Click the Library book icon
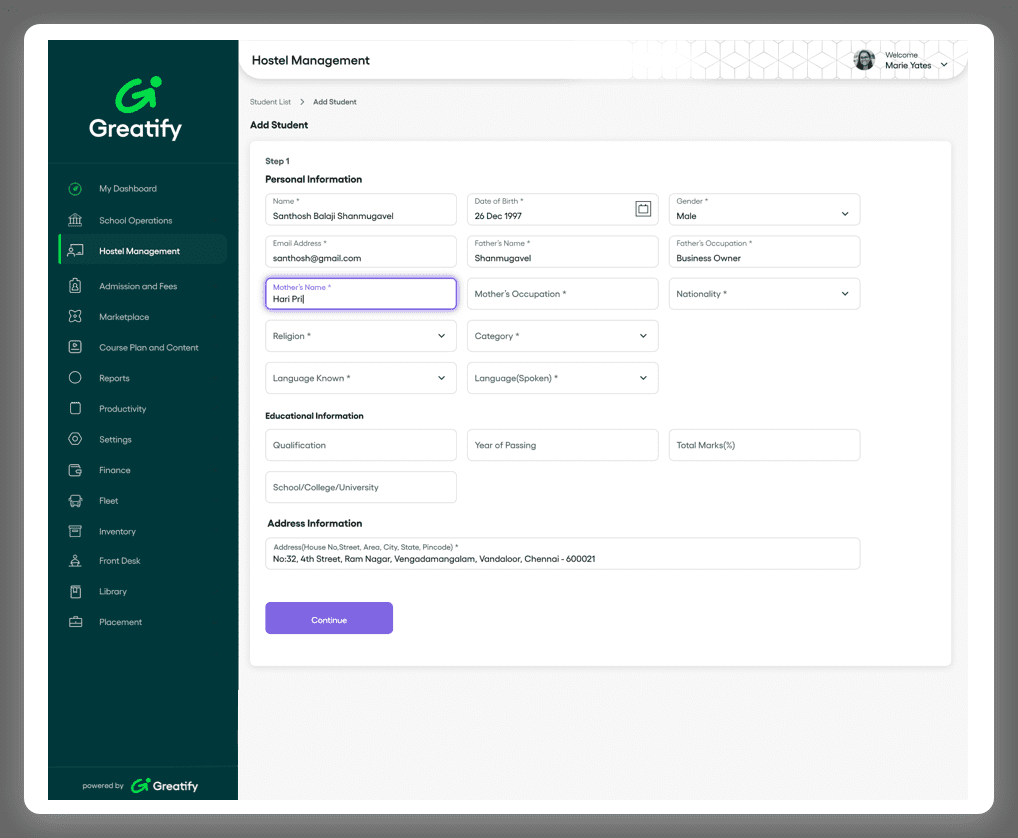 [x=75, y=592]
